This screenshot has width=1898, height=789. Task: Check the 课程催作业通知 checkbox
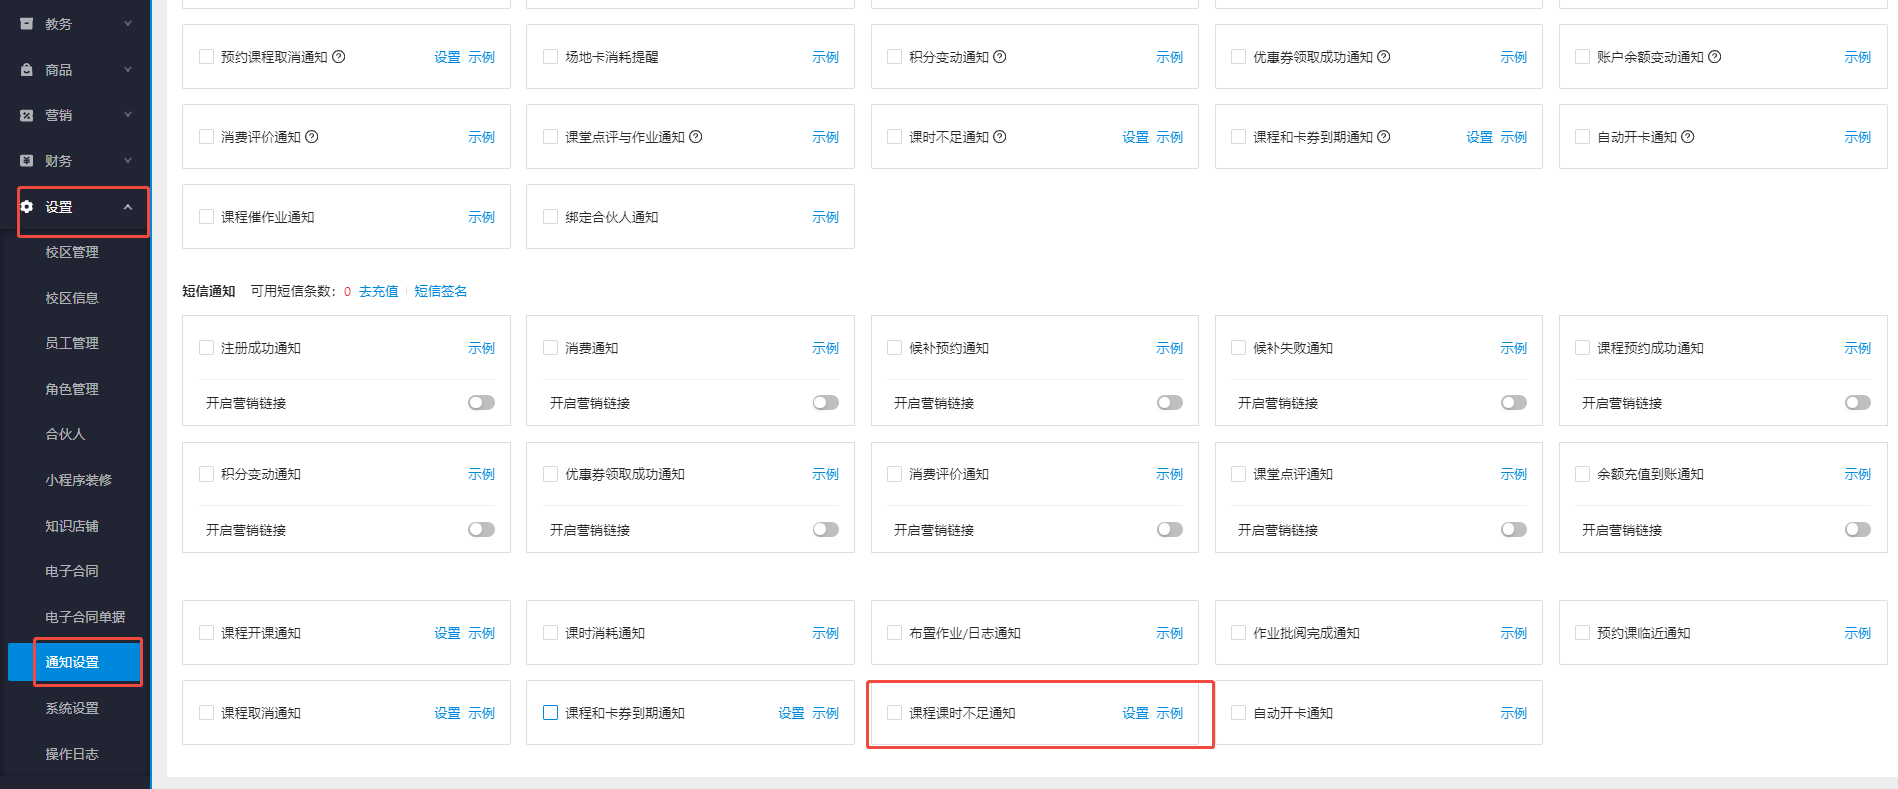(206, 217)
